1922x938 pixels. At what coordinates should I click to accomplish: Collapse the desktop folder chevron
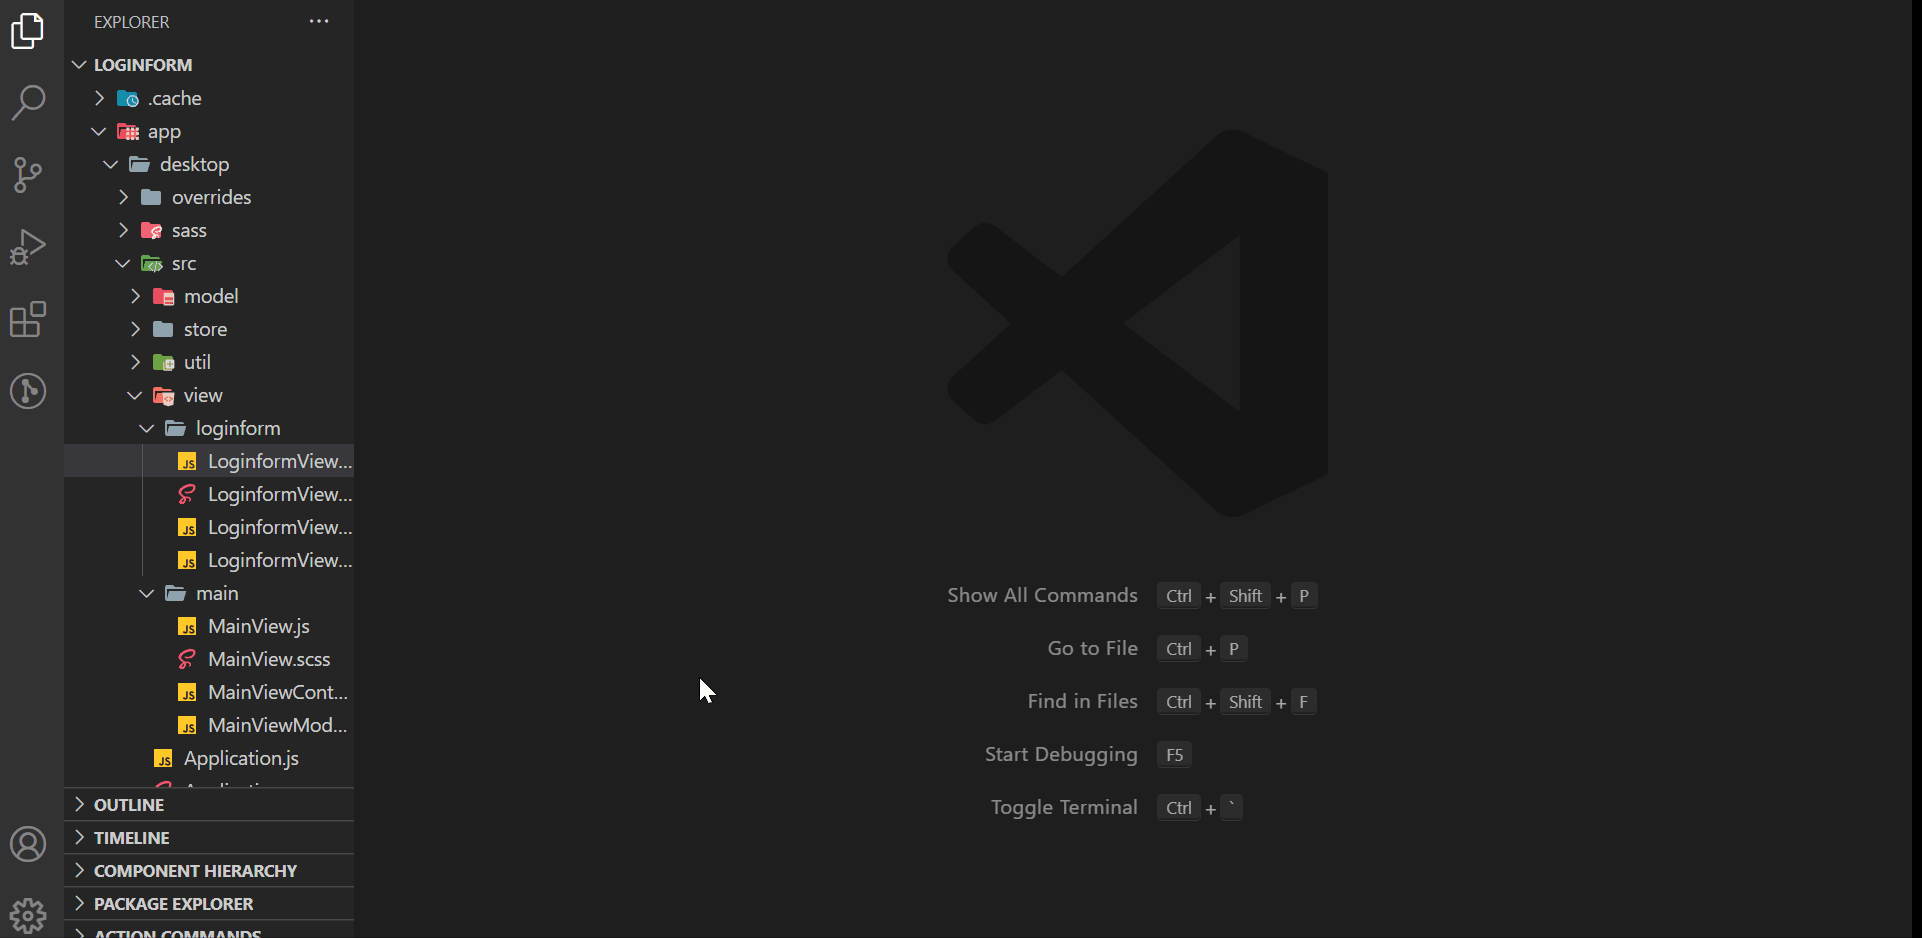click(111, 164)
